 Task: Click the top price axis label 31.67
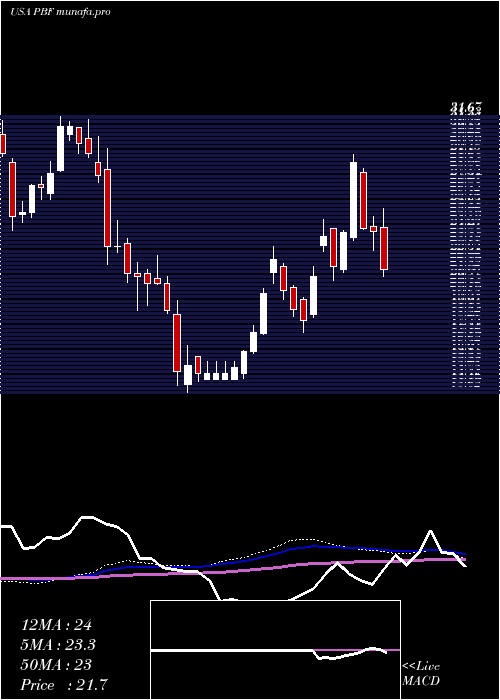point(466,107)
